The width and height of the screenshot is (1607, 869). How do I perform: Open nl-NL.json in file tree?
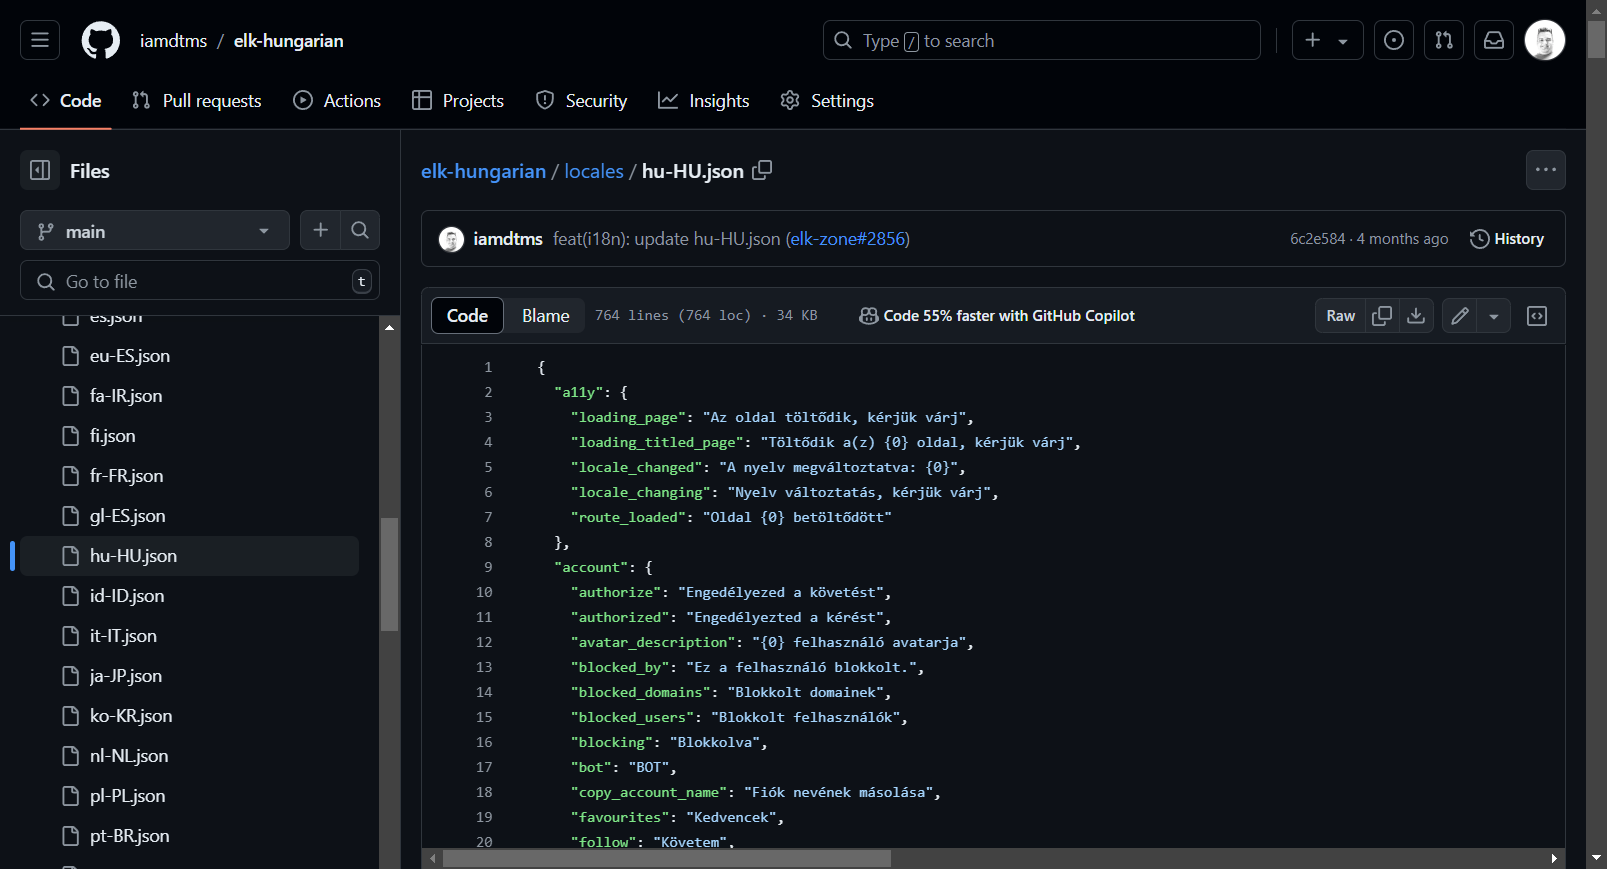pos(190,756)
